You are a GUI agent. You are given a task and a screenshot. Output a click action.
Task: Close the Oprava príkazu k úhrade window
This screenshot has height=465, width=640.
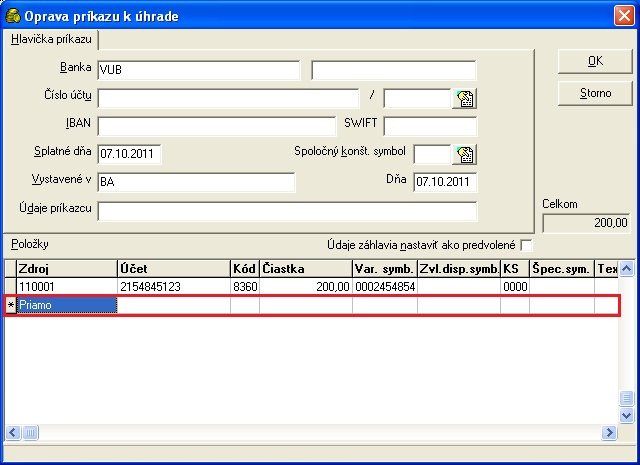point(624,13)
